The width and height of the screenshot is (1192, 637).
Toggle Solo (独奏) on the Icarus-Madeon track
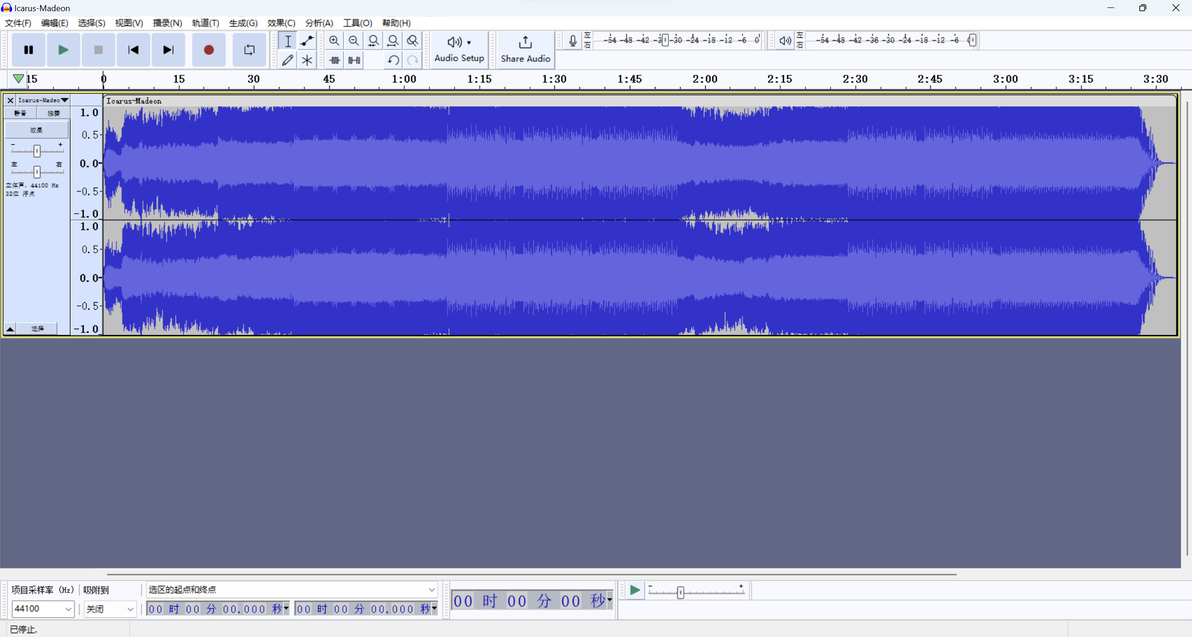(x=53, y=113)
